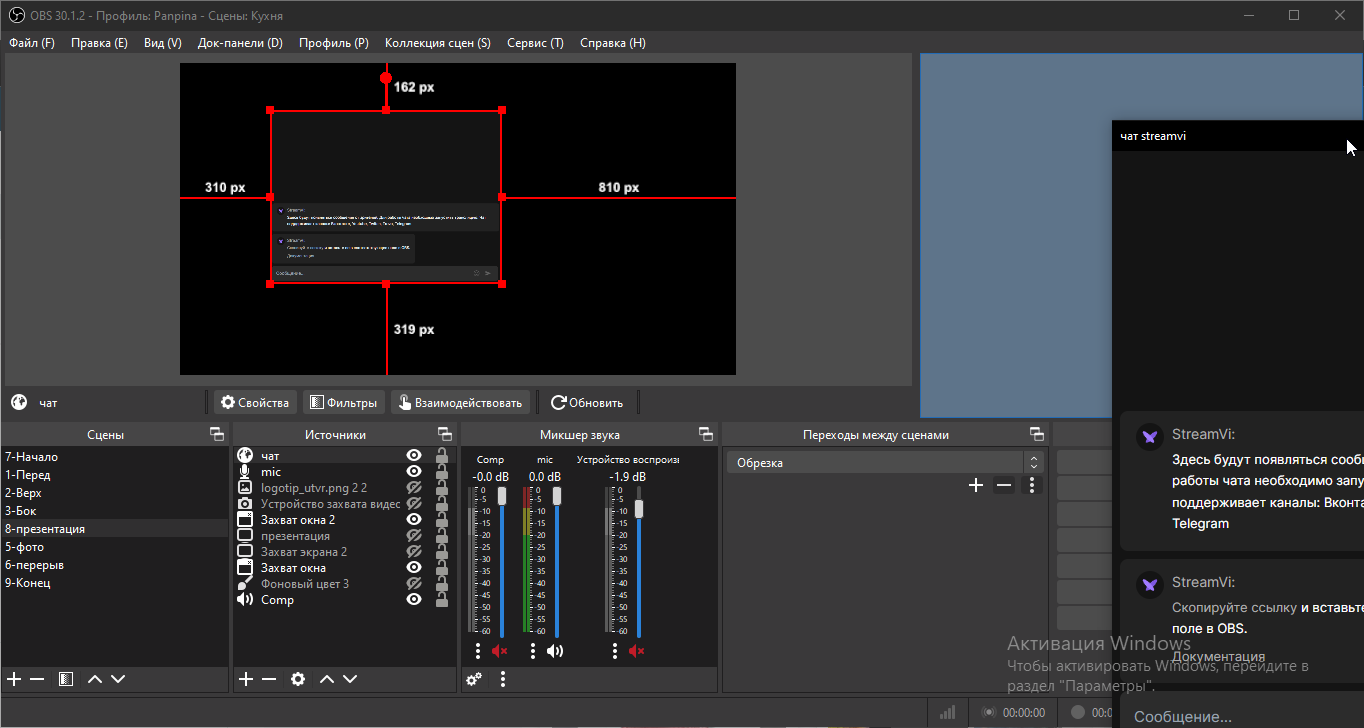Float the Сцены dock panel icon

216,434
